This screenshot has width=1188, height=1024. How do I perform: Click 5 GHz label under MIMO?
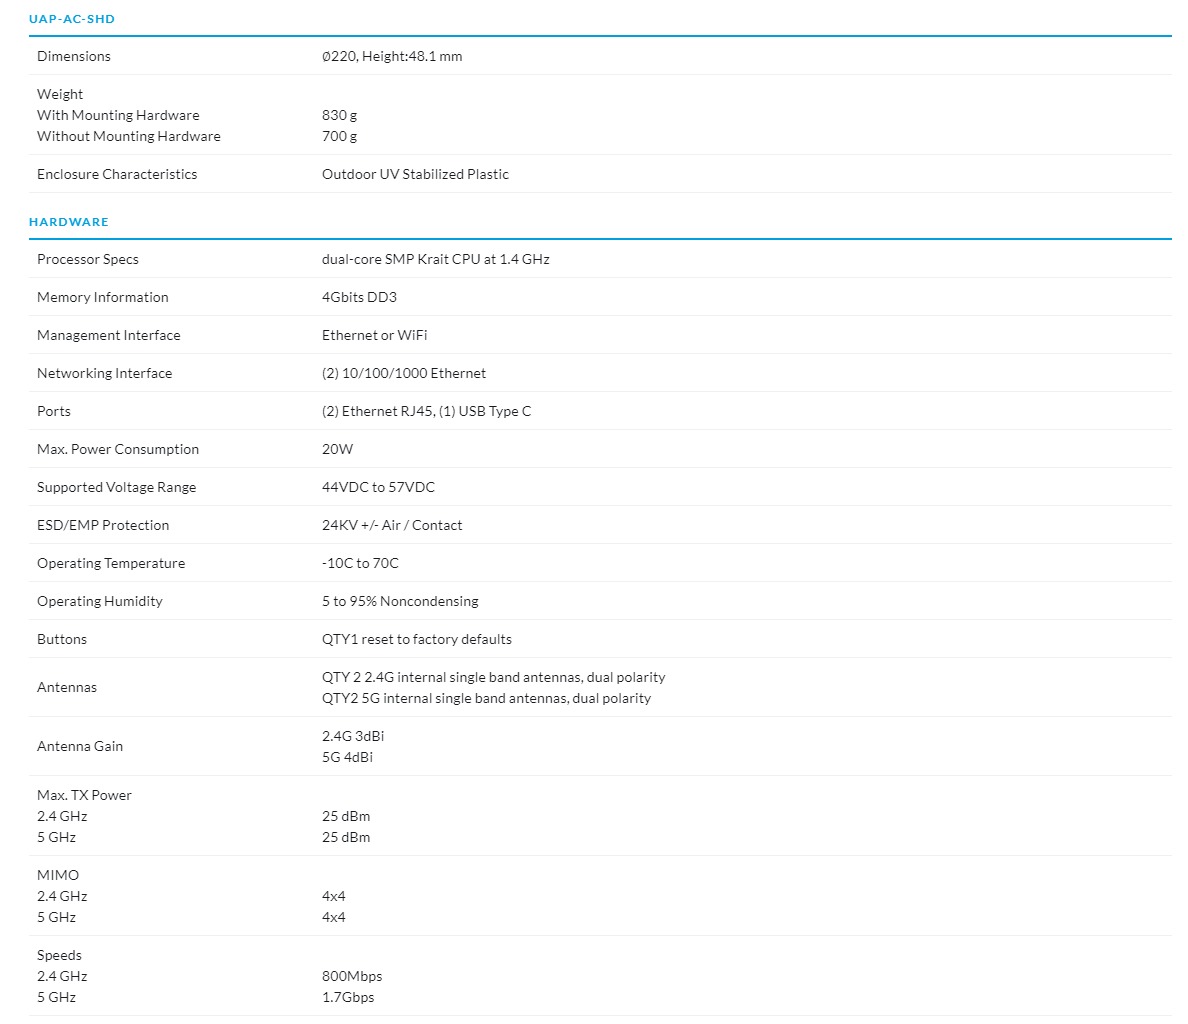[x=56, y=918]
